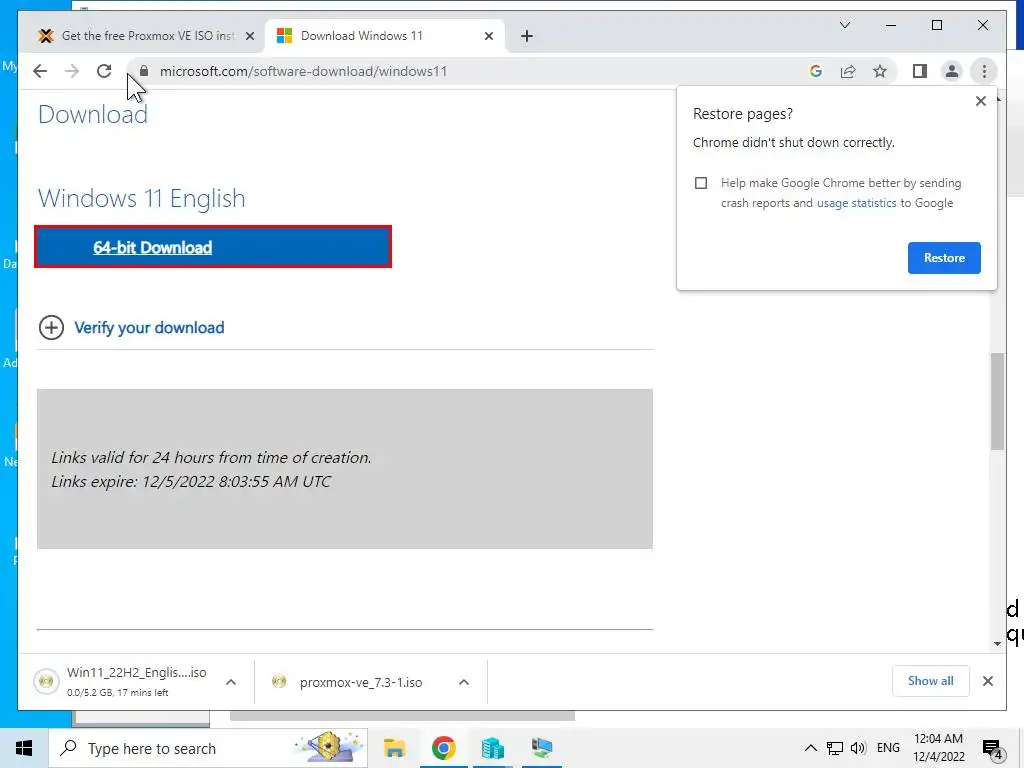Image resolution: width=1024 pixels, height=768 pixels.
Task: Click the taskbar search box
Action: pos(208,748)
